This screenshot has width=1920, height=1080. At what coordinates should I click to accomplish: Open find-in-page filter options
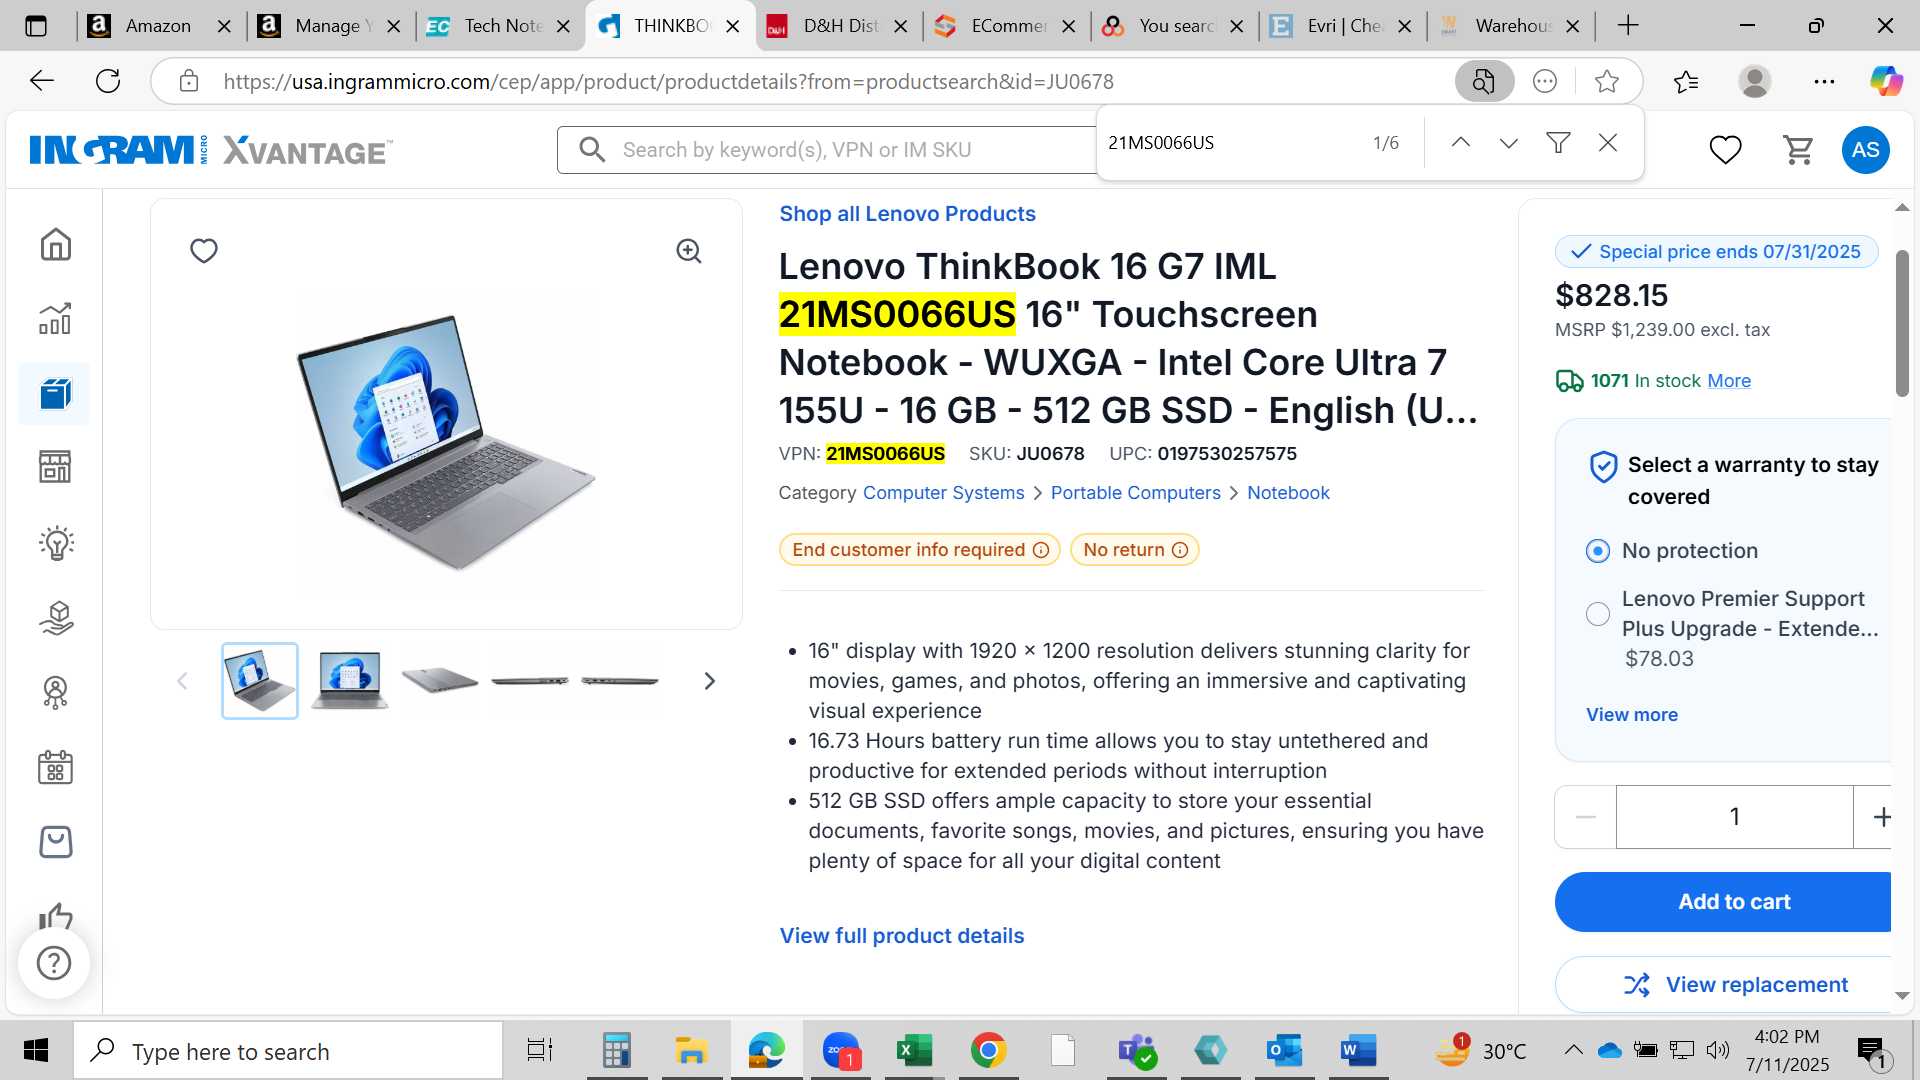(1558, 143)
